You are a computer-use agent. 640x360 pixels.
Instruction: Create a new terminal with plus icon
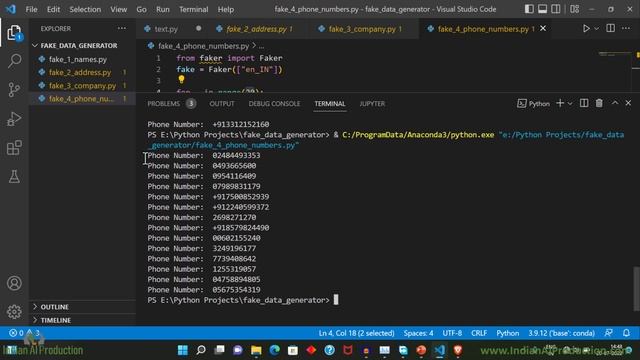560,103
